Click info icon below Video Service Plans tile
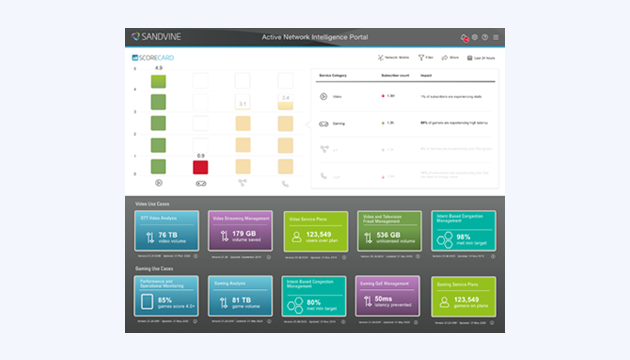630x360 pixels. [344, 258]
